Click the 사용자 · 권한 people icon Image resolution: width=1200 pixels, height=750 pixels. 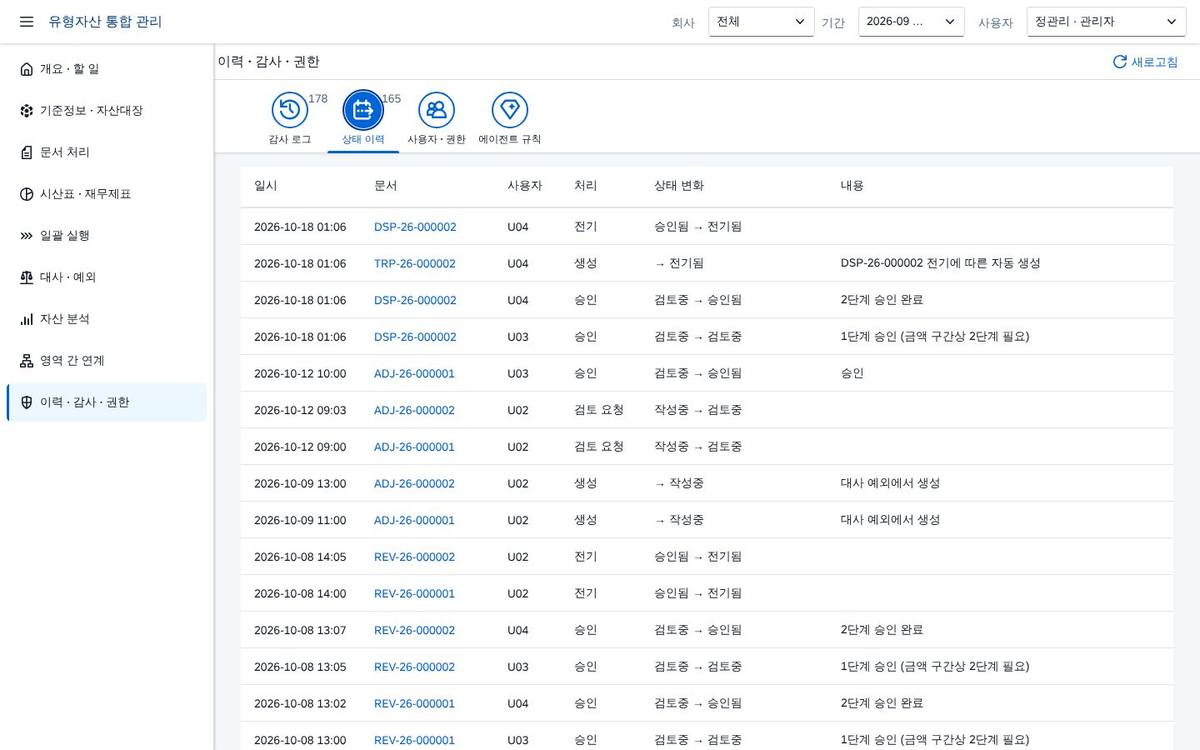point(436,110)
